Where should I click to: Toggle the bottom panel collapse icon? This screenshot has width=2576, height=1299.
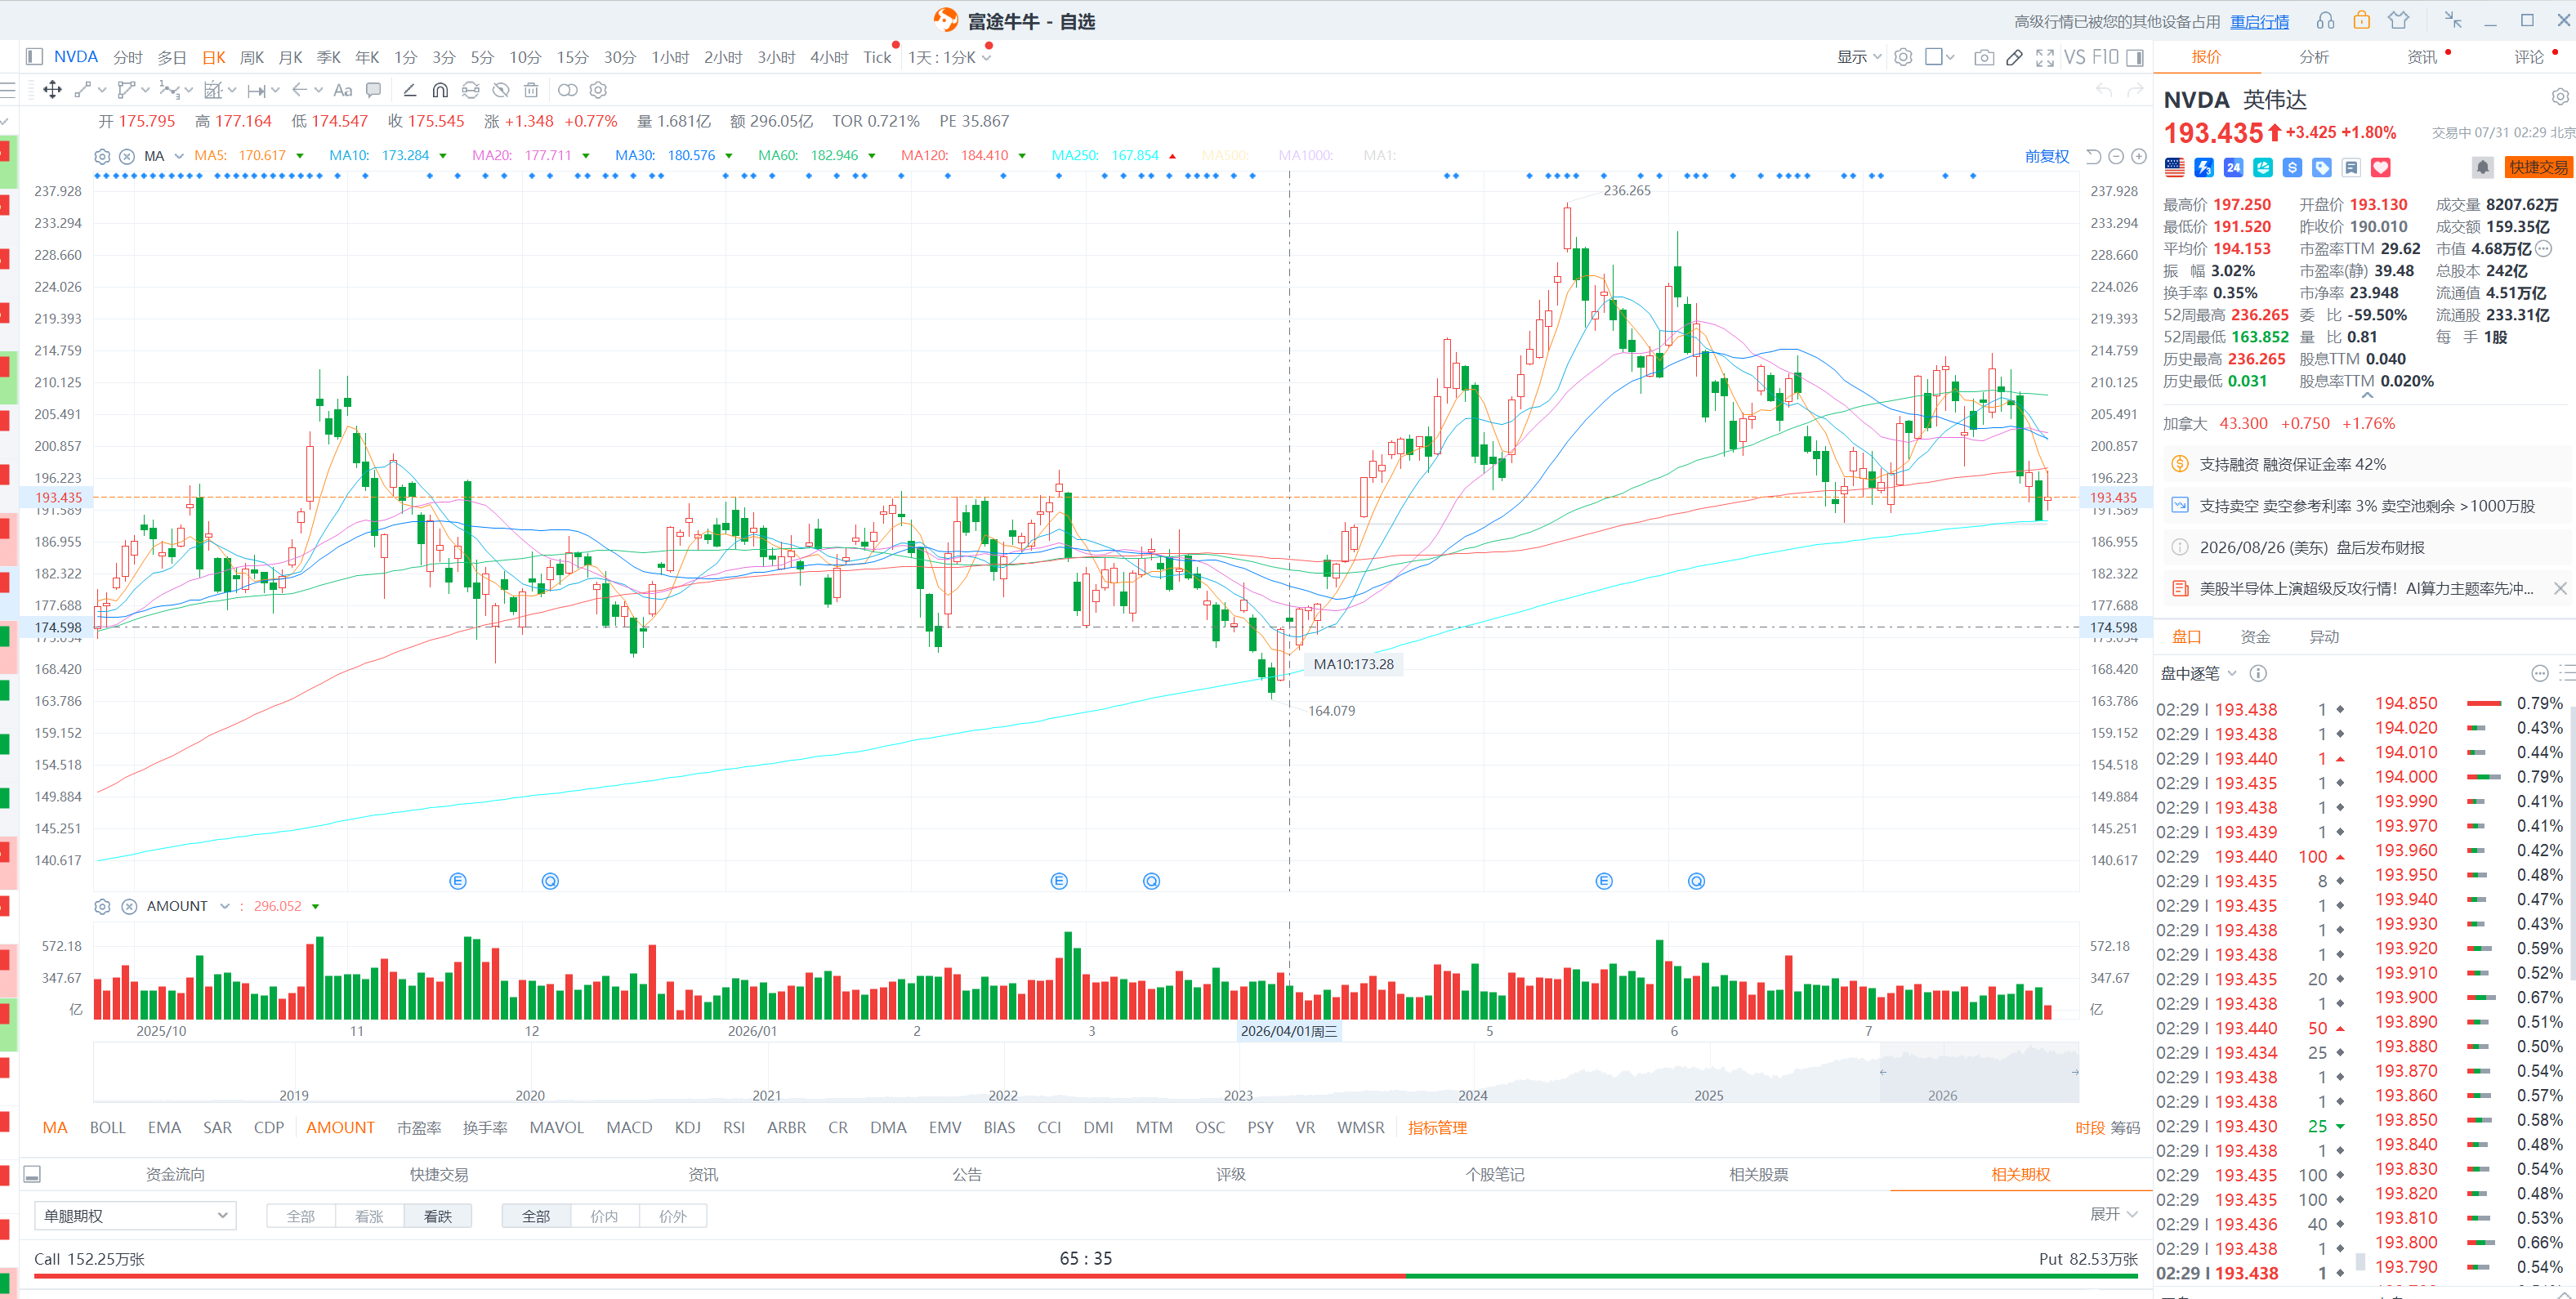pos(32,1174)
